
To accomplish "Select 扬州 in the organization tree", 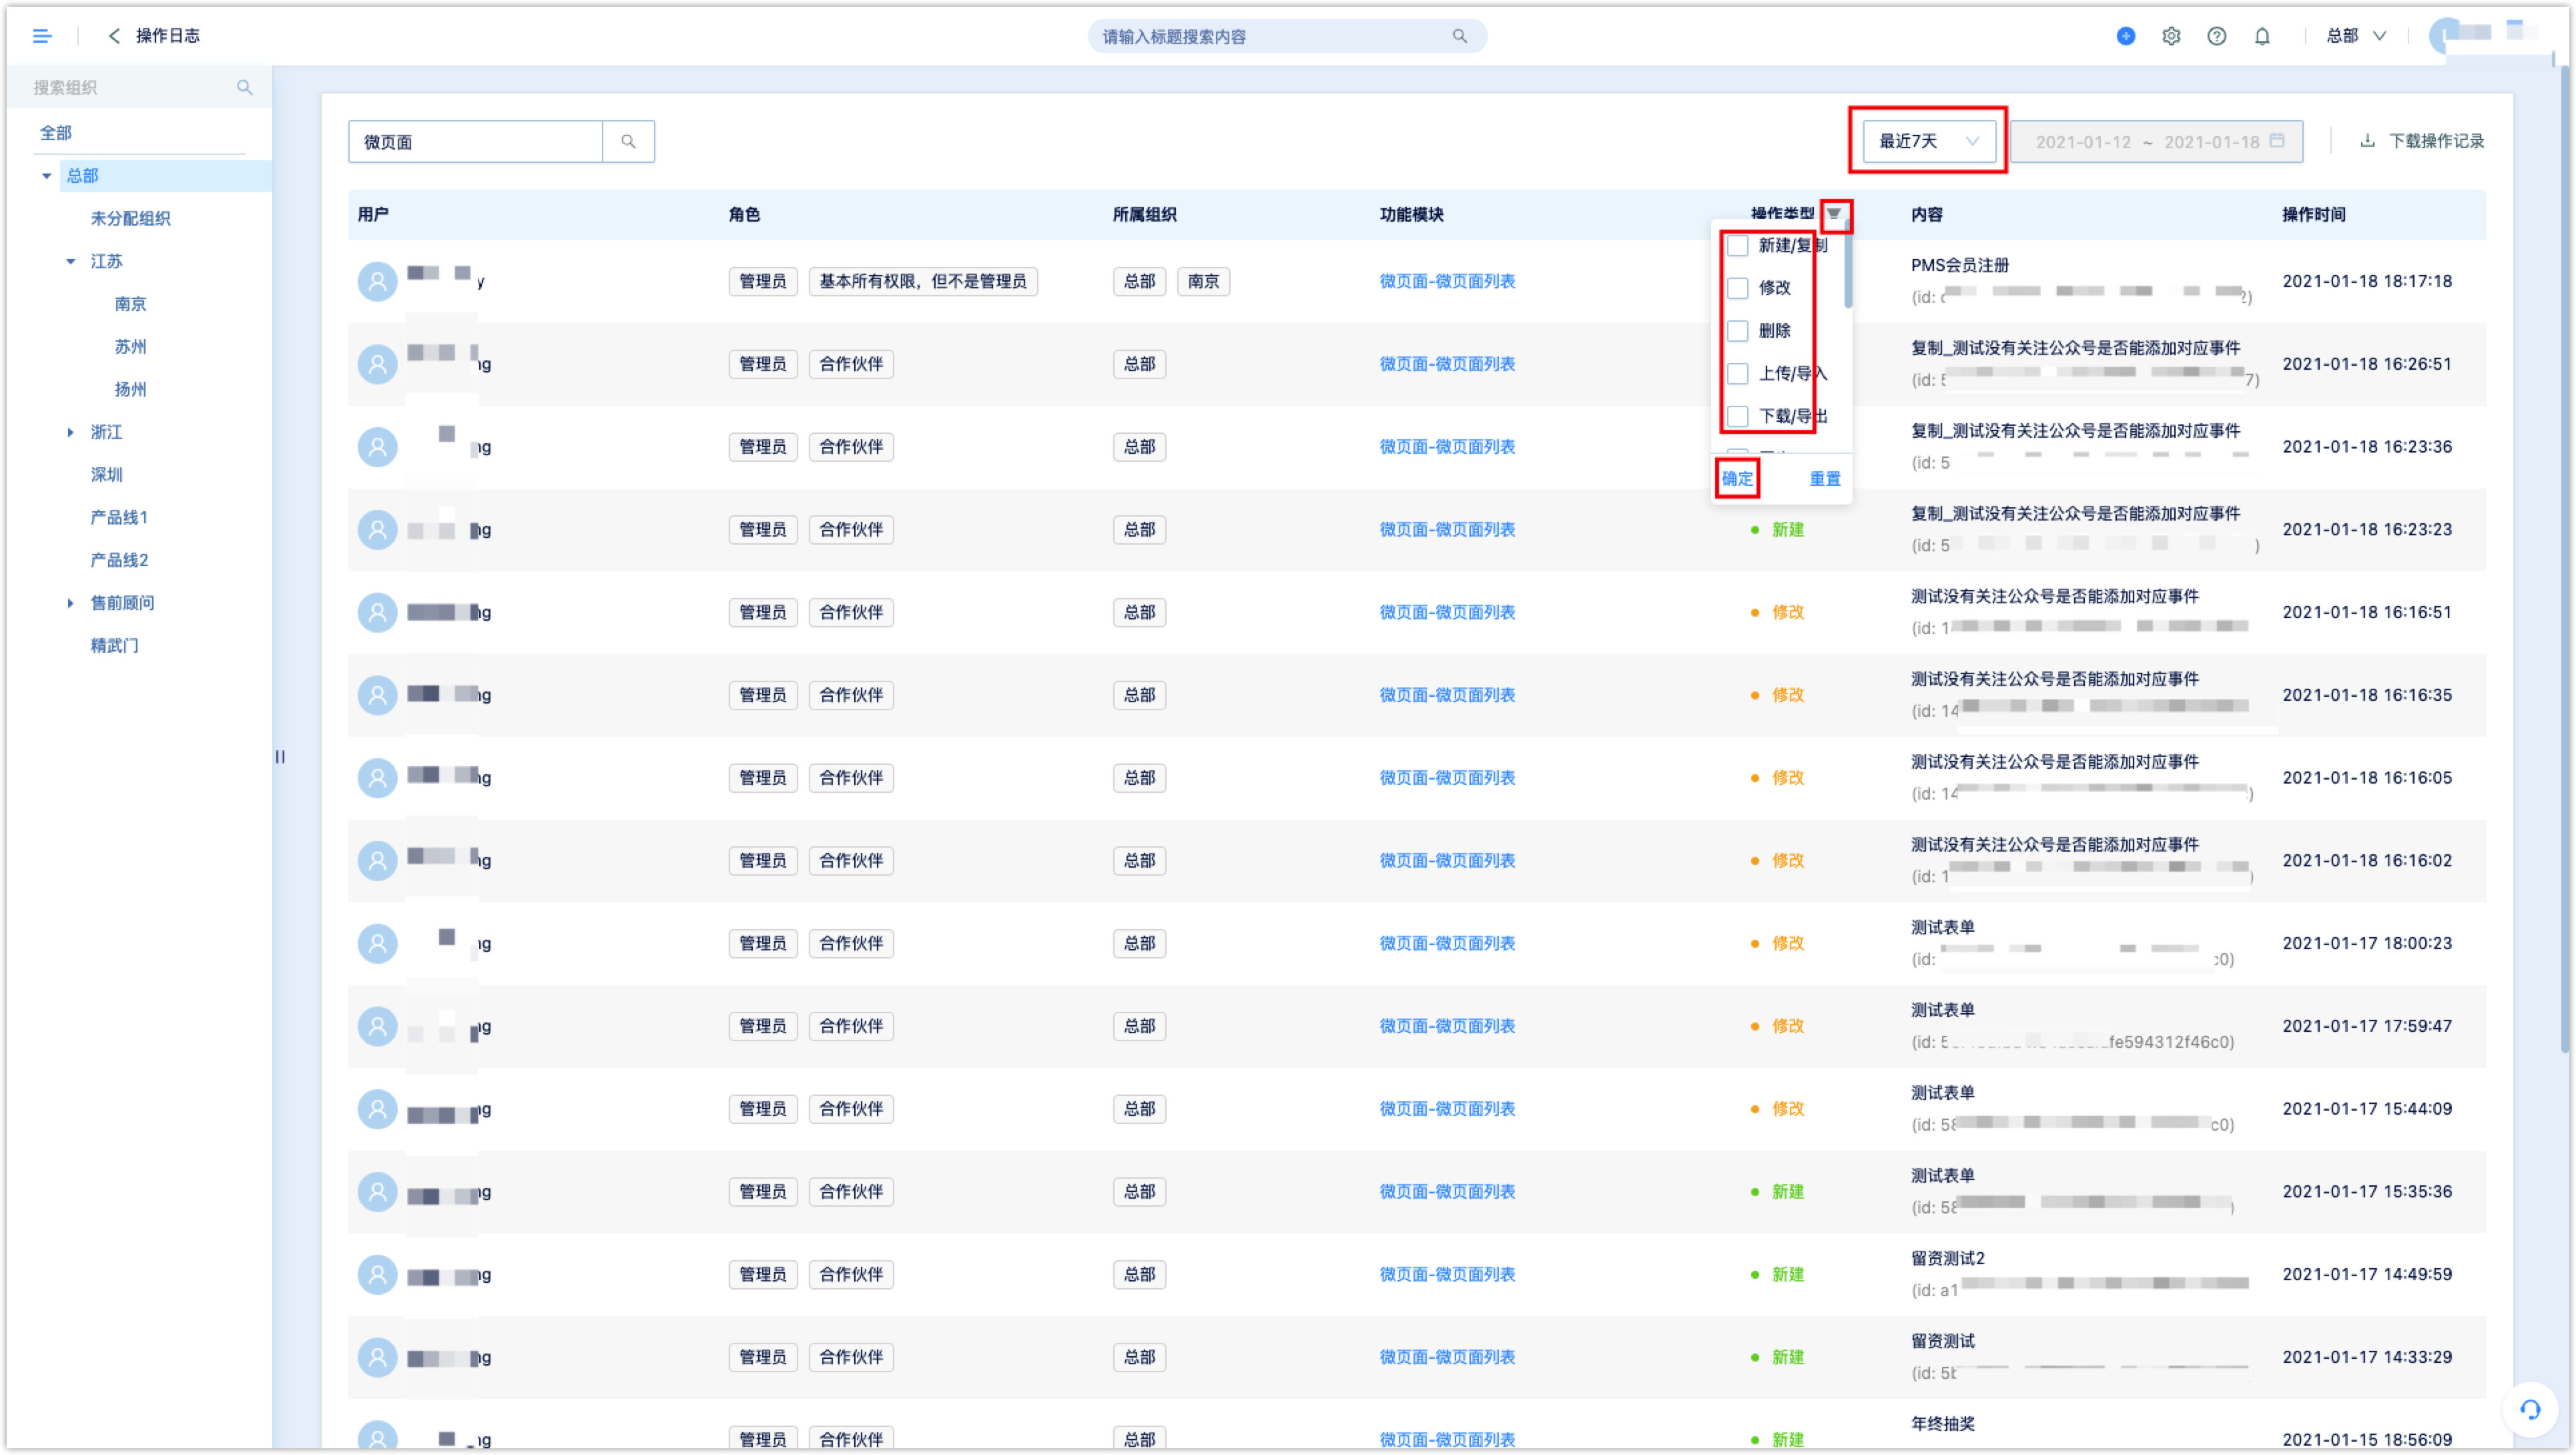I will point(130,389).
